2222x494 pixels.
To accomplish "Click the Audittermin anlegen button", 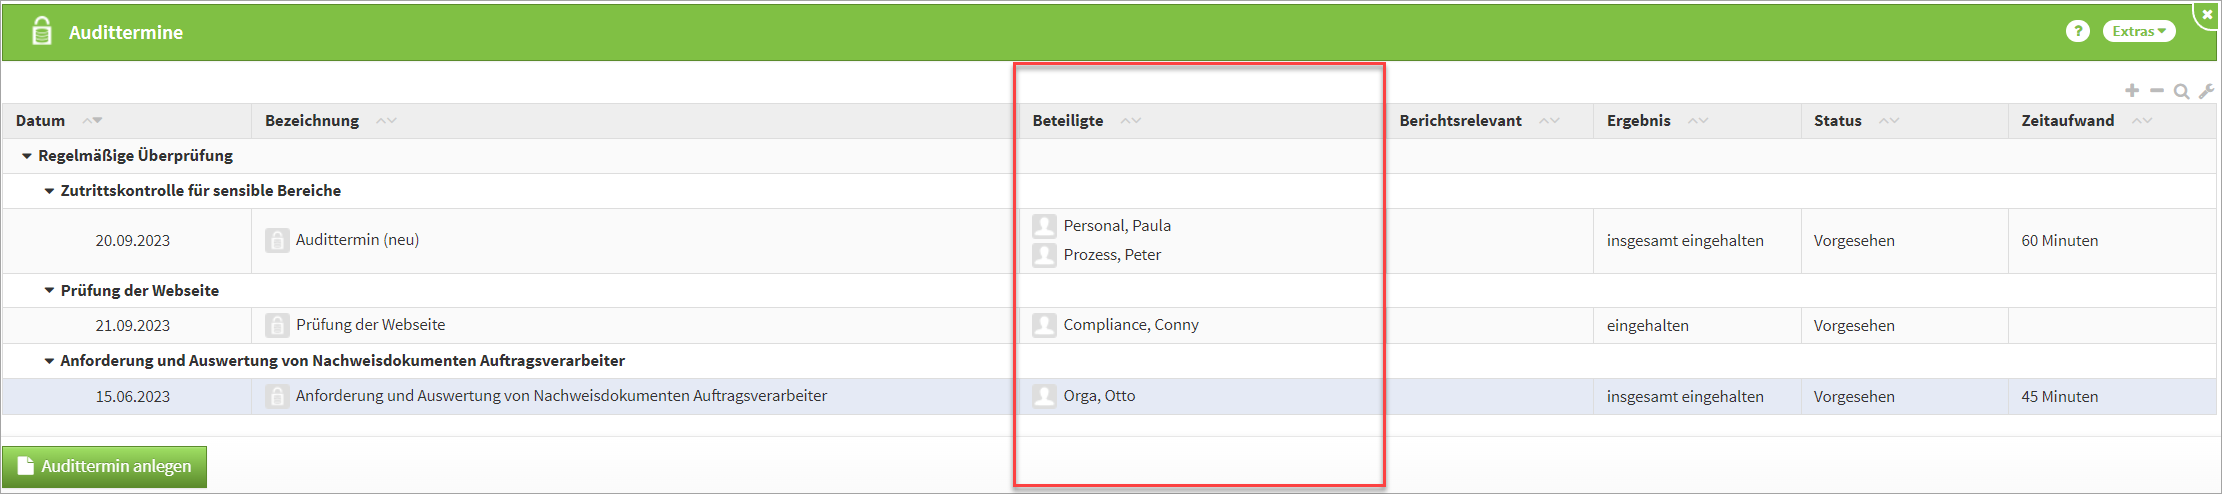I will (105, 467).
